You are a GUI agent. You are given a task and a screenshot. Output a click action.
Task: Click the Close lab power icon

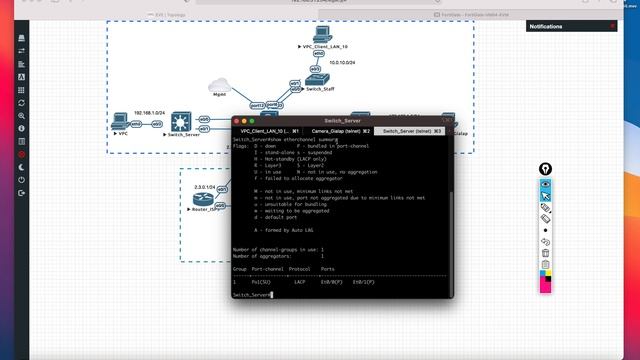(21, 180)
